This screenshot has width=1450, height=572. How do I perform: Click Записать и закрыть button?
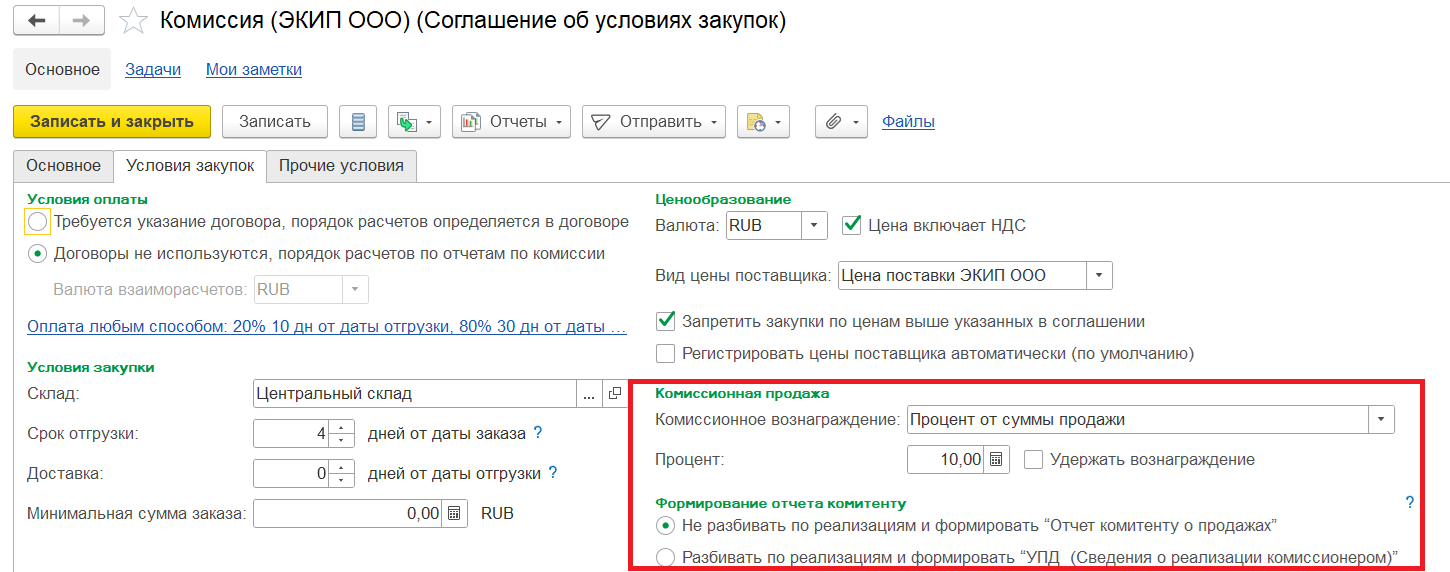click(112, 122)
